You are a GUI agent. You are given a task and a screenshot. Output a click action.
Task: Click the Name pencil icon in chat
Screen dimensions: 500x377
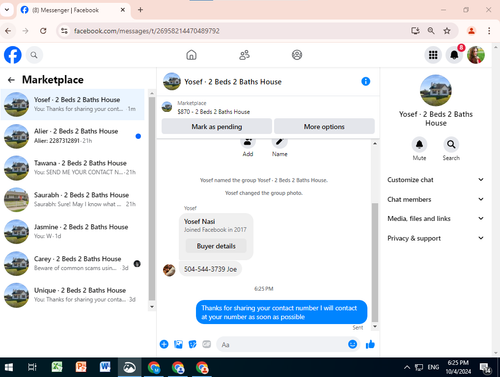(x=279, y=142)
